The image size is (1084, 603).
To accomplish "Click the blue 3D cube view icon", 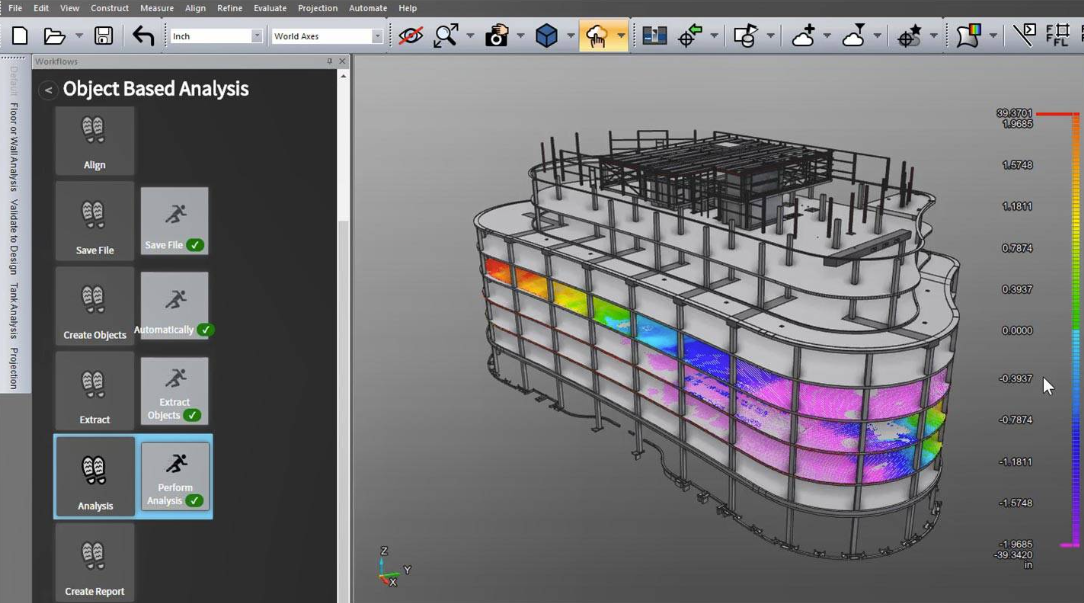I will [x=546, y=36].
